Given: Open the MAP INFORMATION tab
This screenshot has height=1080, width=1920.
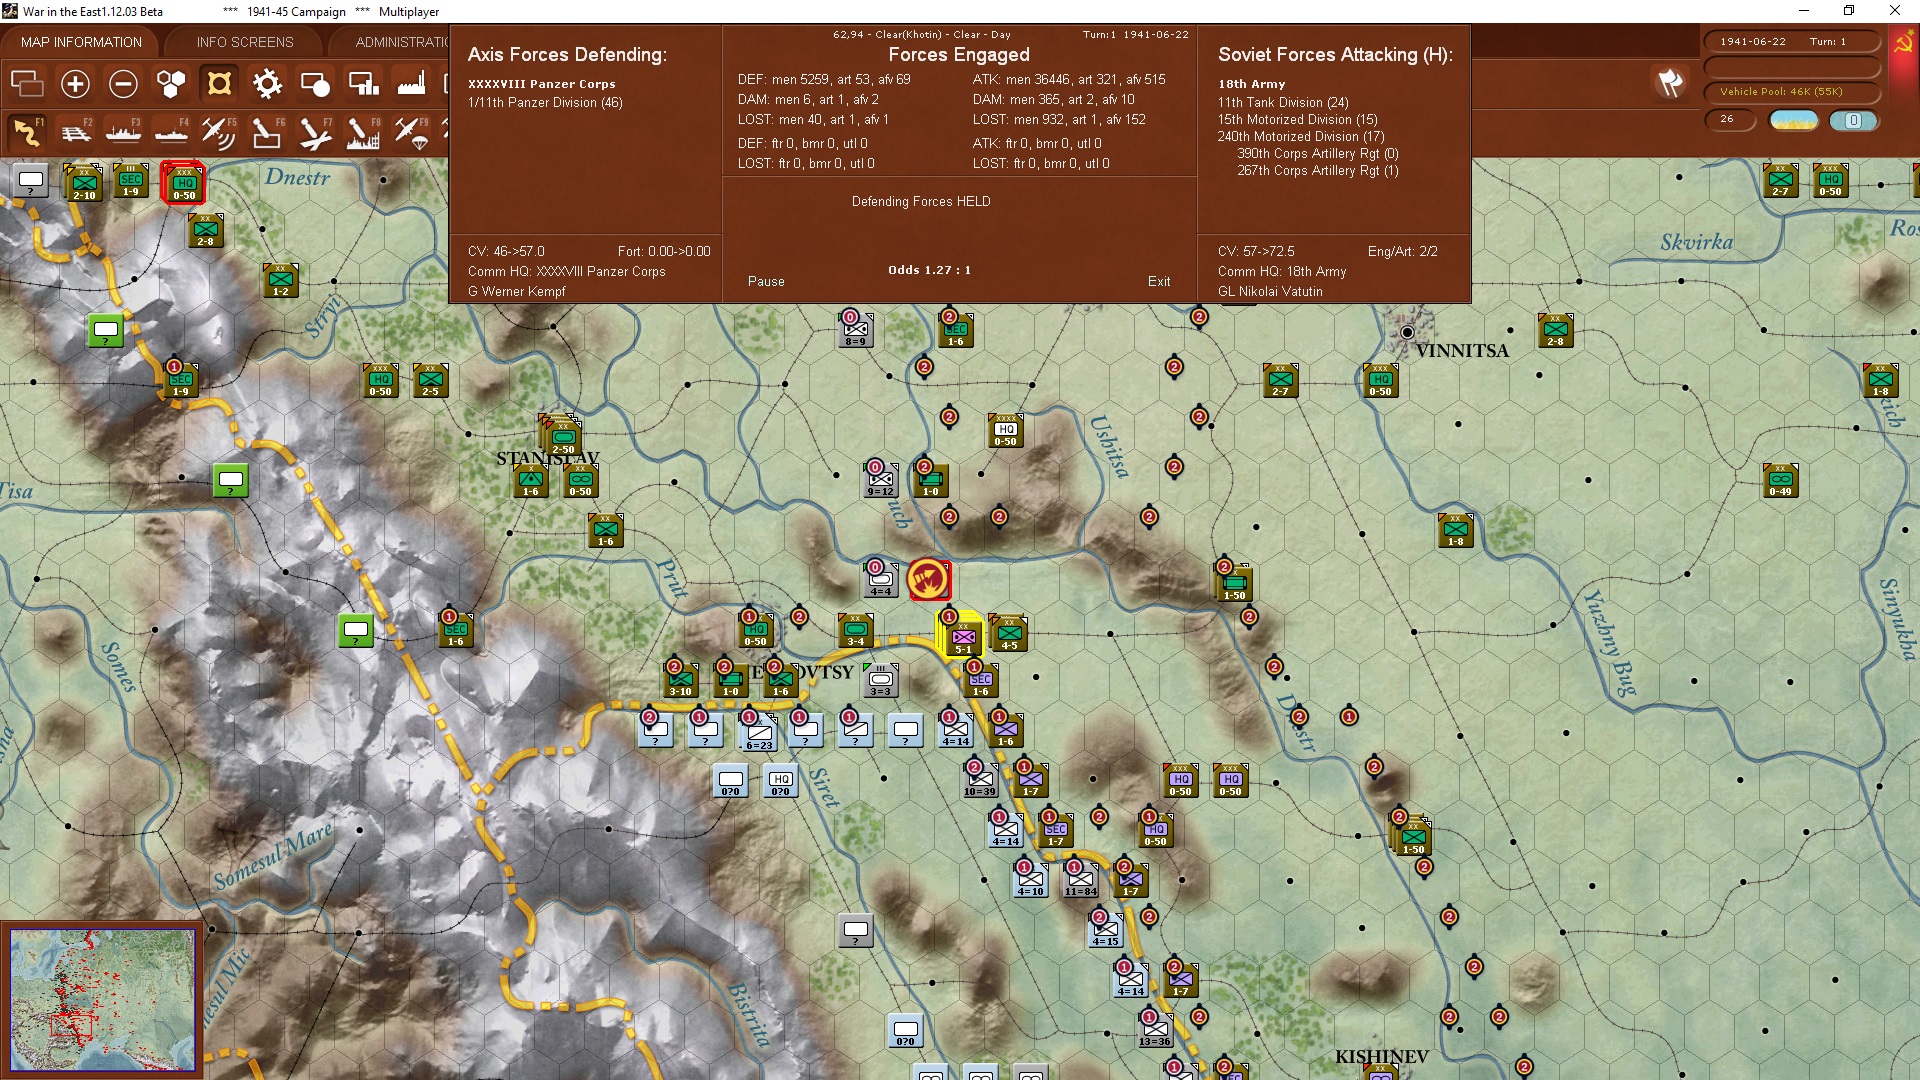Looking at the screenshot, I should coord(81,42).
